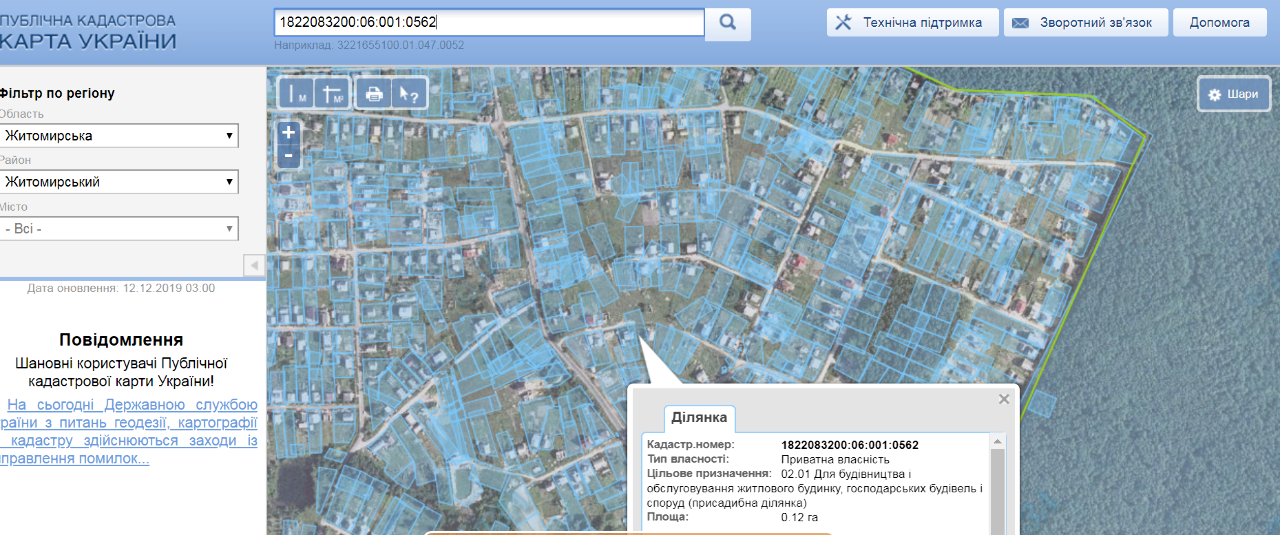Open Технічна підтримка
The height and width of the screenshot is (535, 1280).
coord(912,23)
